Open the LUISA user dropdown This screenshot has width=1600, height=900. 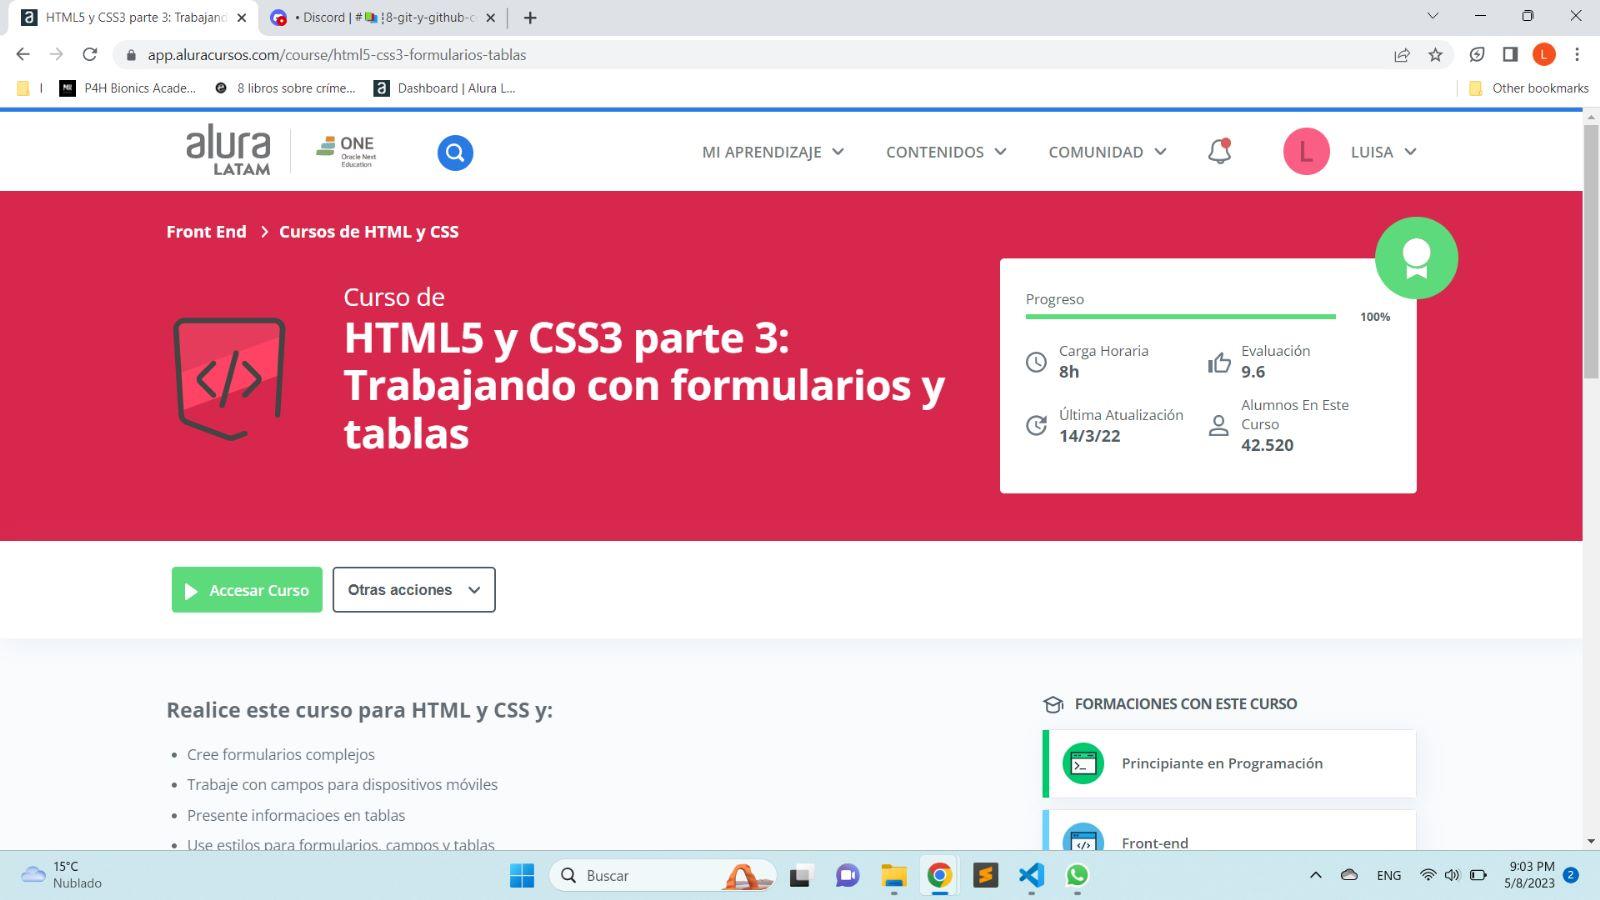click(x=1383, y=152)
